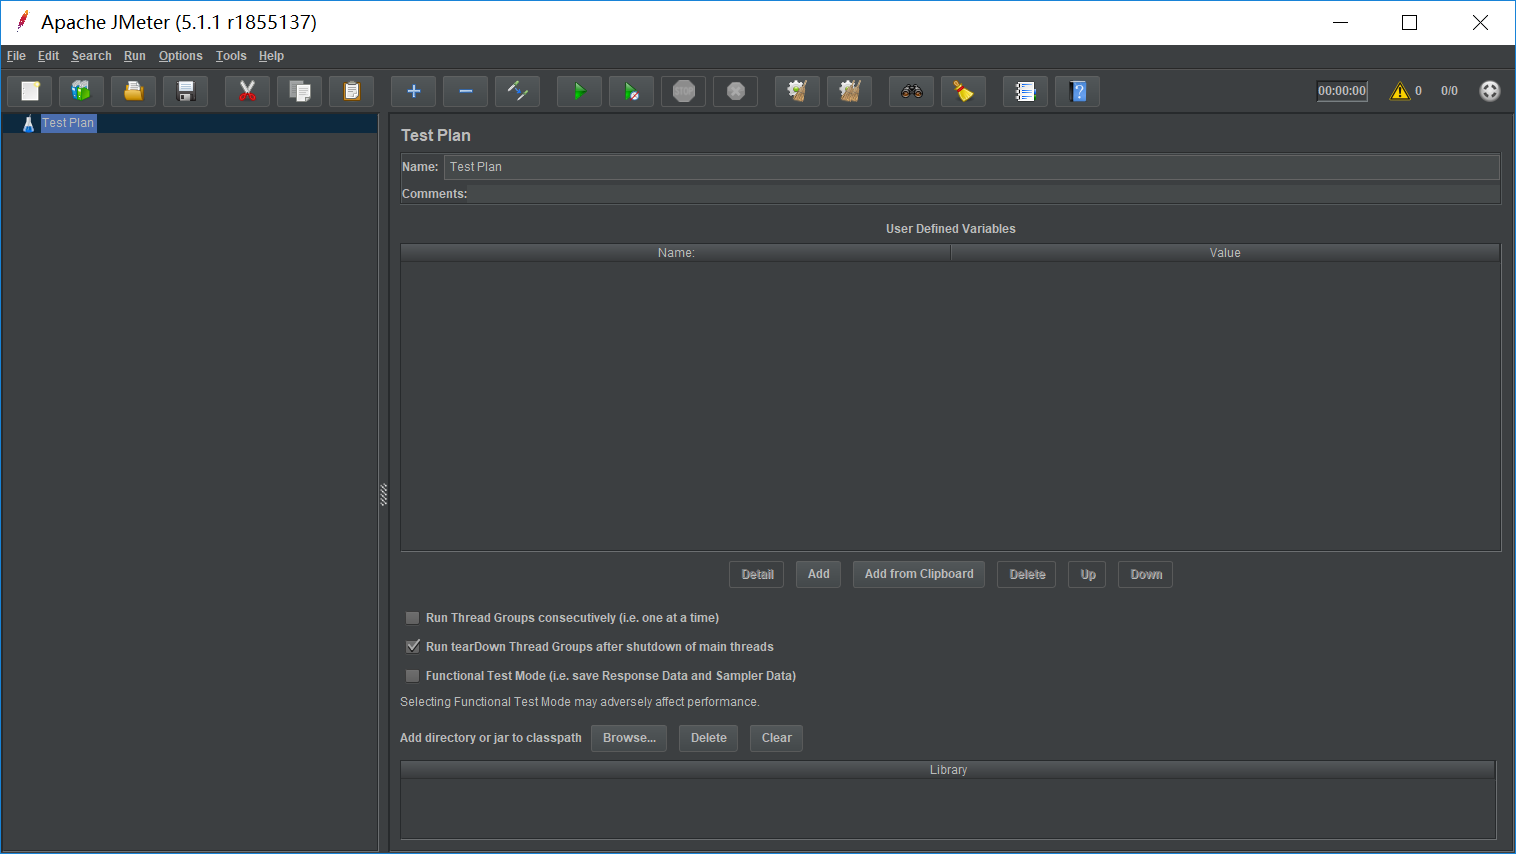This screenshot has height=854, width=1516.
Task: Click the 0/0 thread count indicator
Action: coord(1449,91)
